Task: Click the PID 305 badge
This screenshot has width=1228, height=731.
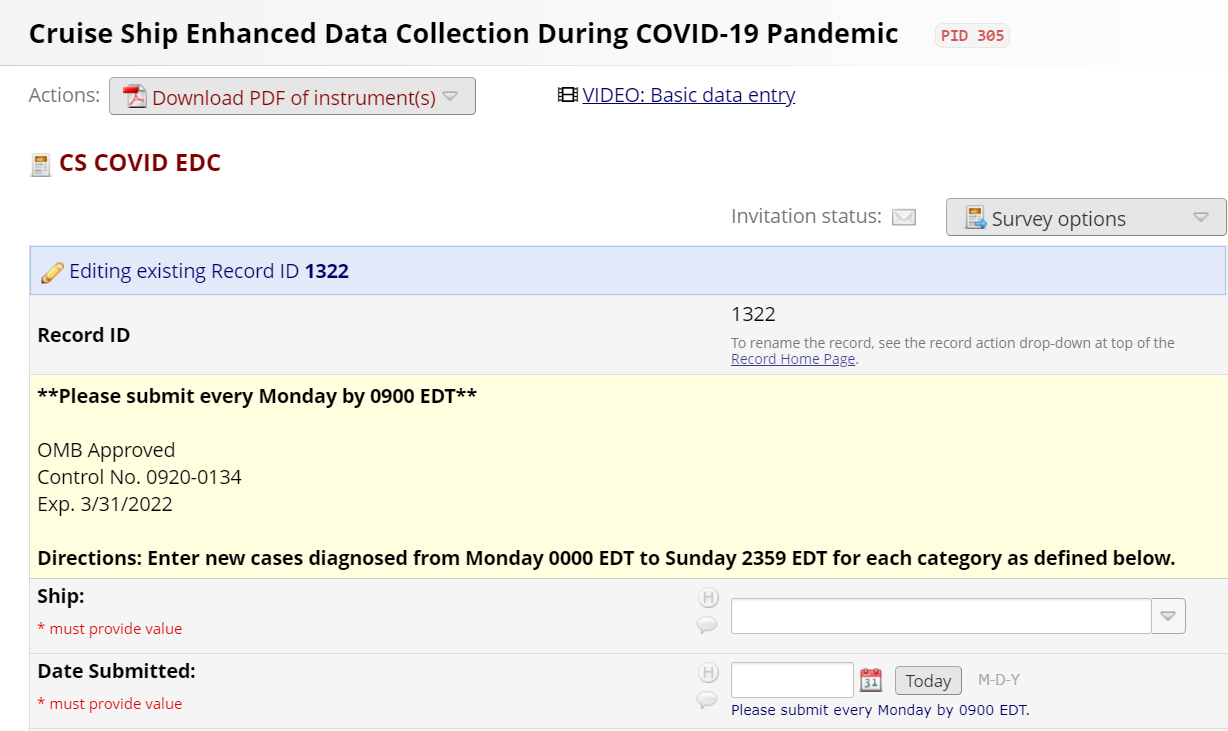Action: pyautogui.click(x=972, y=36)
